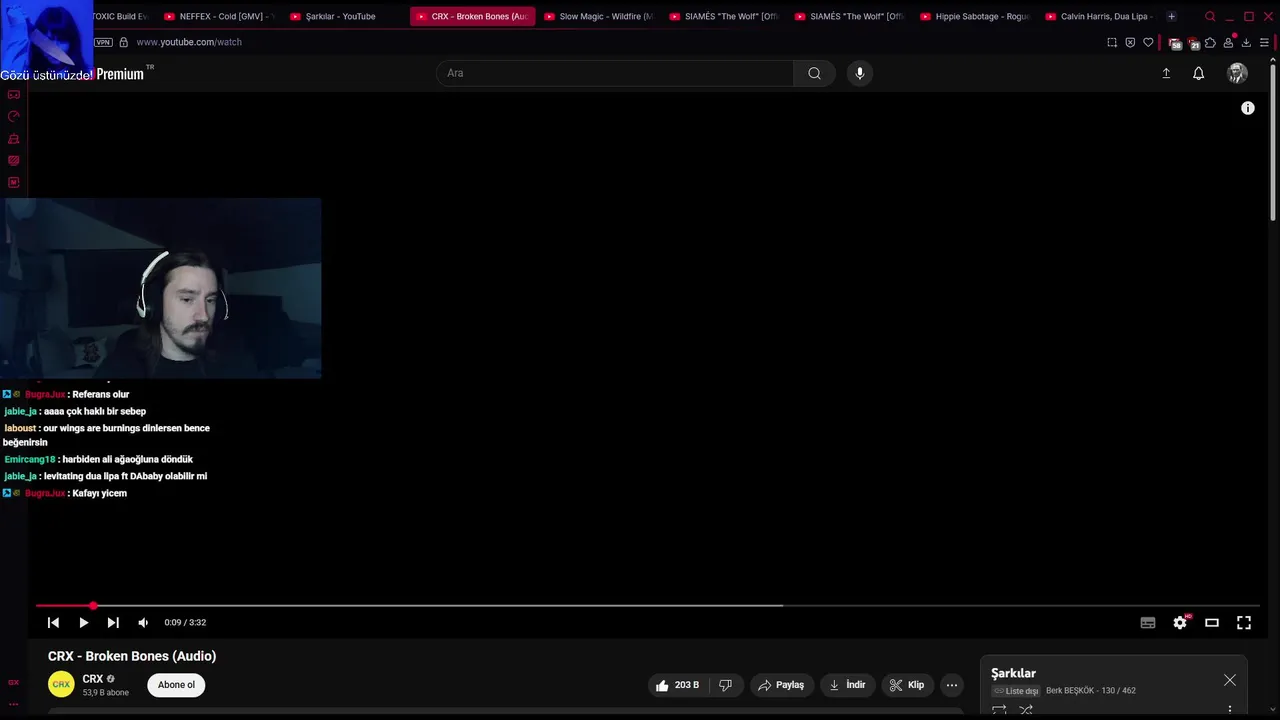Open site lock security info
The height and width of the screenshot is (720, 1280).
pyautogui.click(x=124, y=42)
